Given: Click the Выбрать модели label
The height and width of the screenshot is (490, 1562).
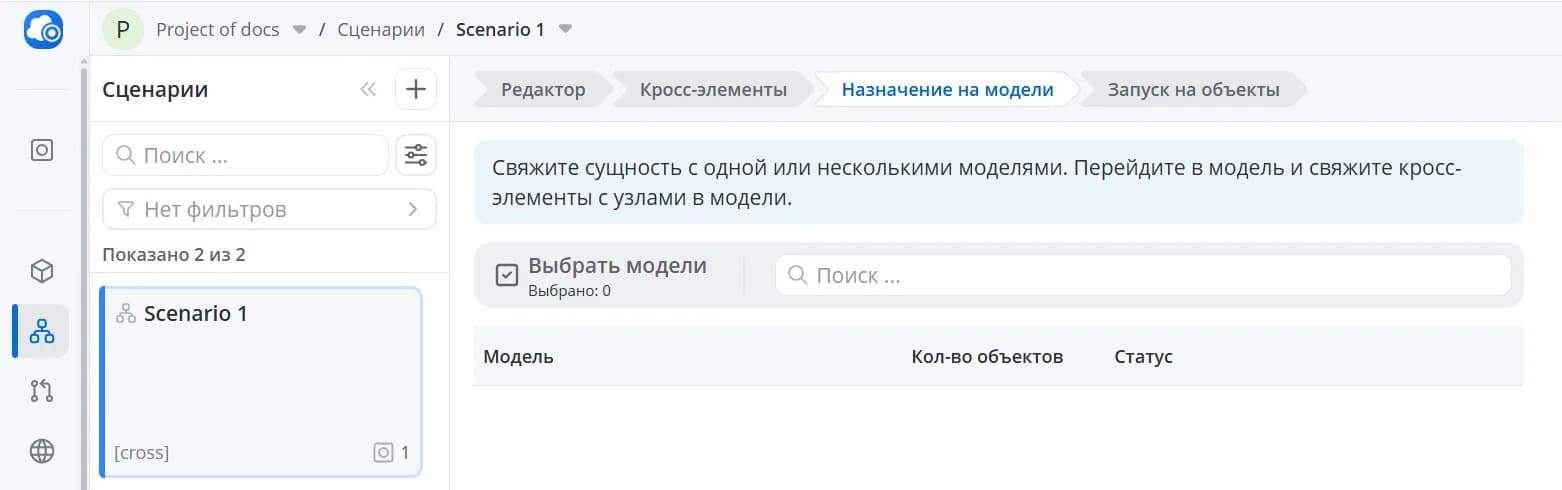Looking at the screenshot, I should point(617,266).
